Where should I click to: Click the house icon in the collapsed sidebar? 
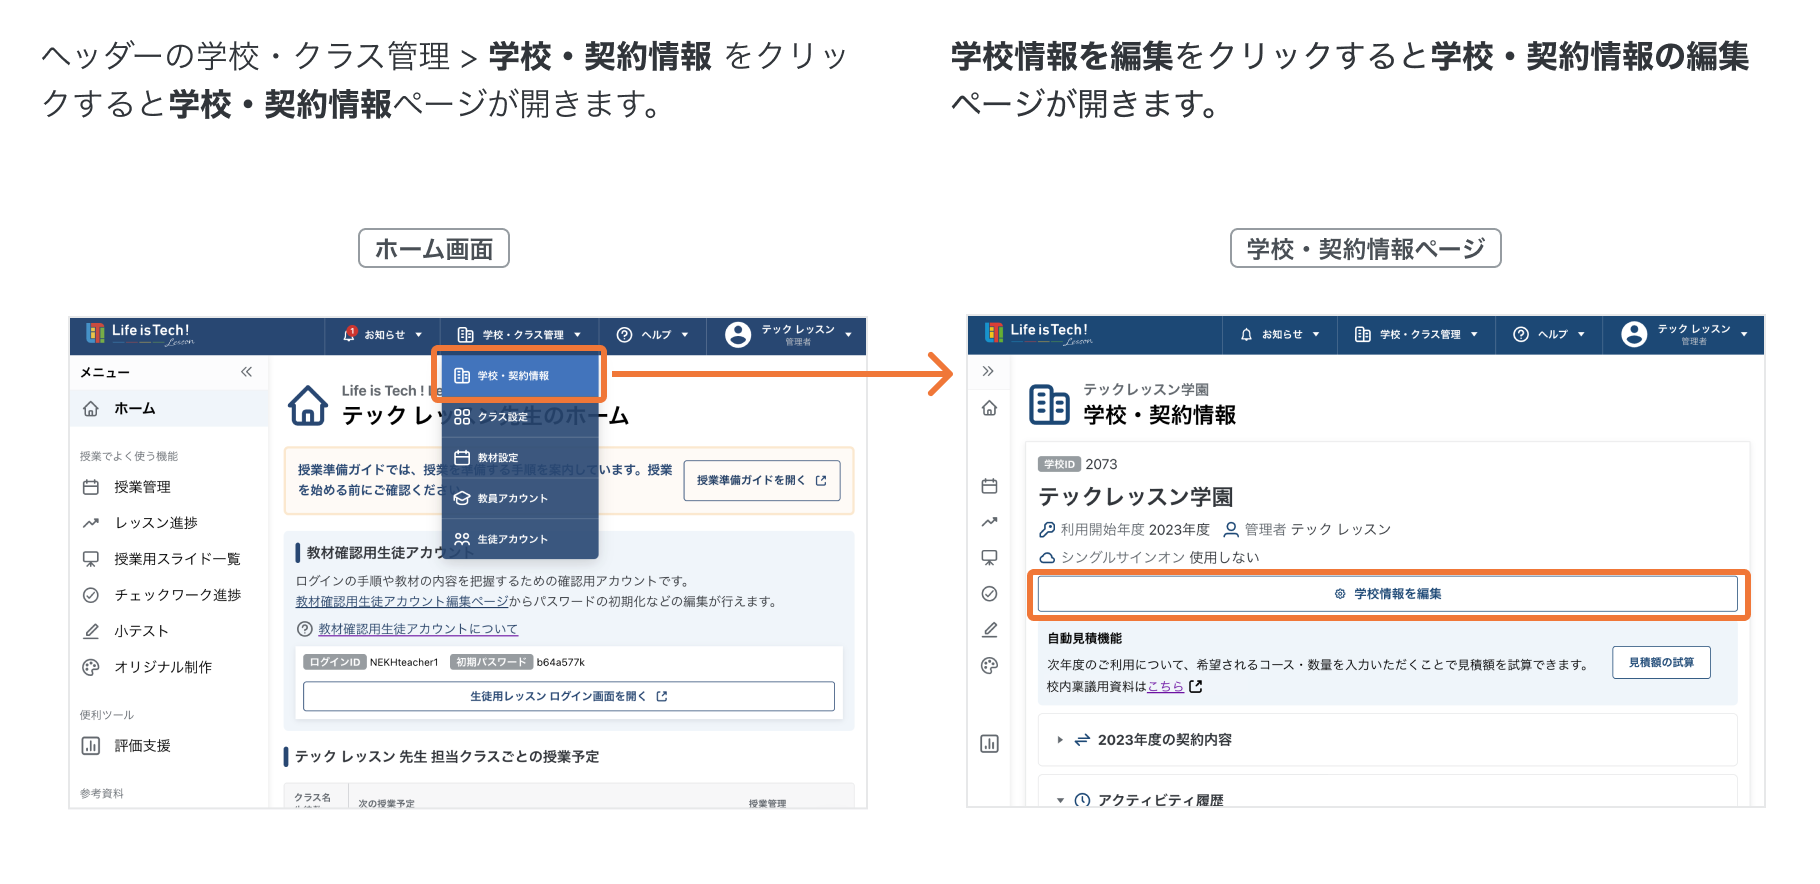(989, 408)
